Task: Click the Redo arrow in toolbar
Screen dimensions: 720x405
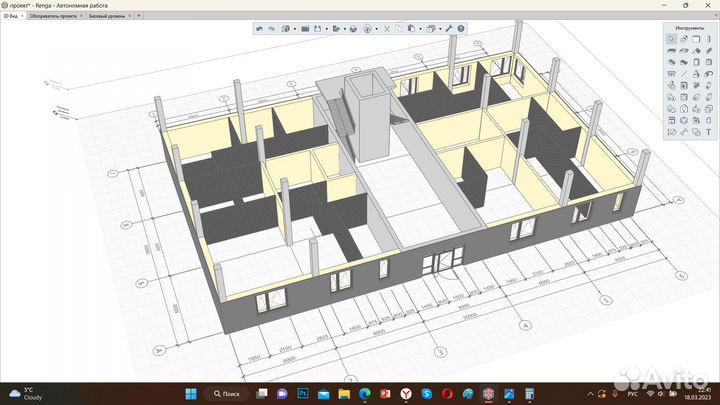Action: coord(271,29)
